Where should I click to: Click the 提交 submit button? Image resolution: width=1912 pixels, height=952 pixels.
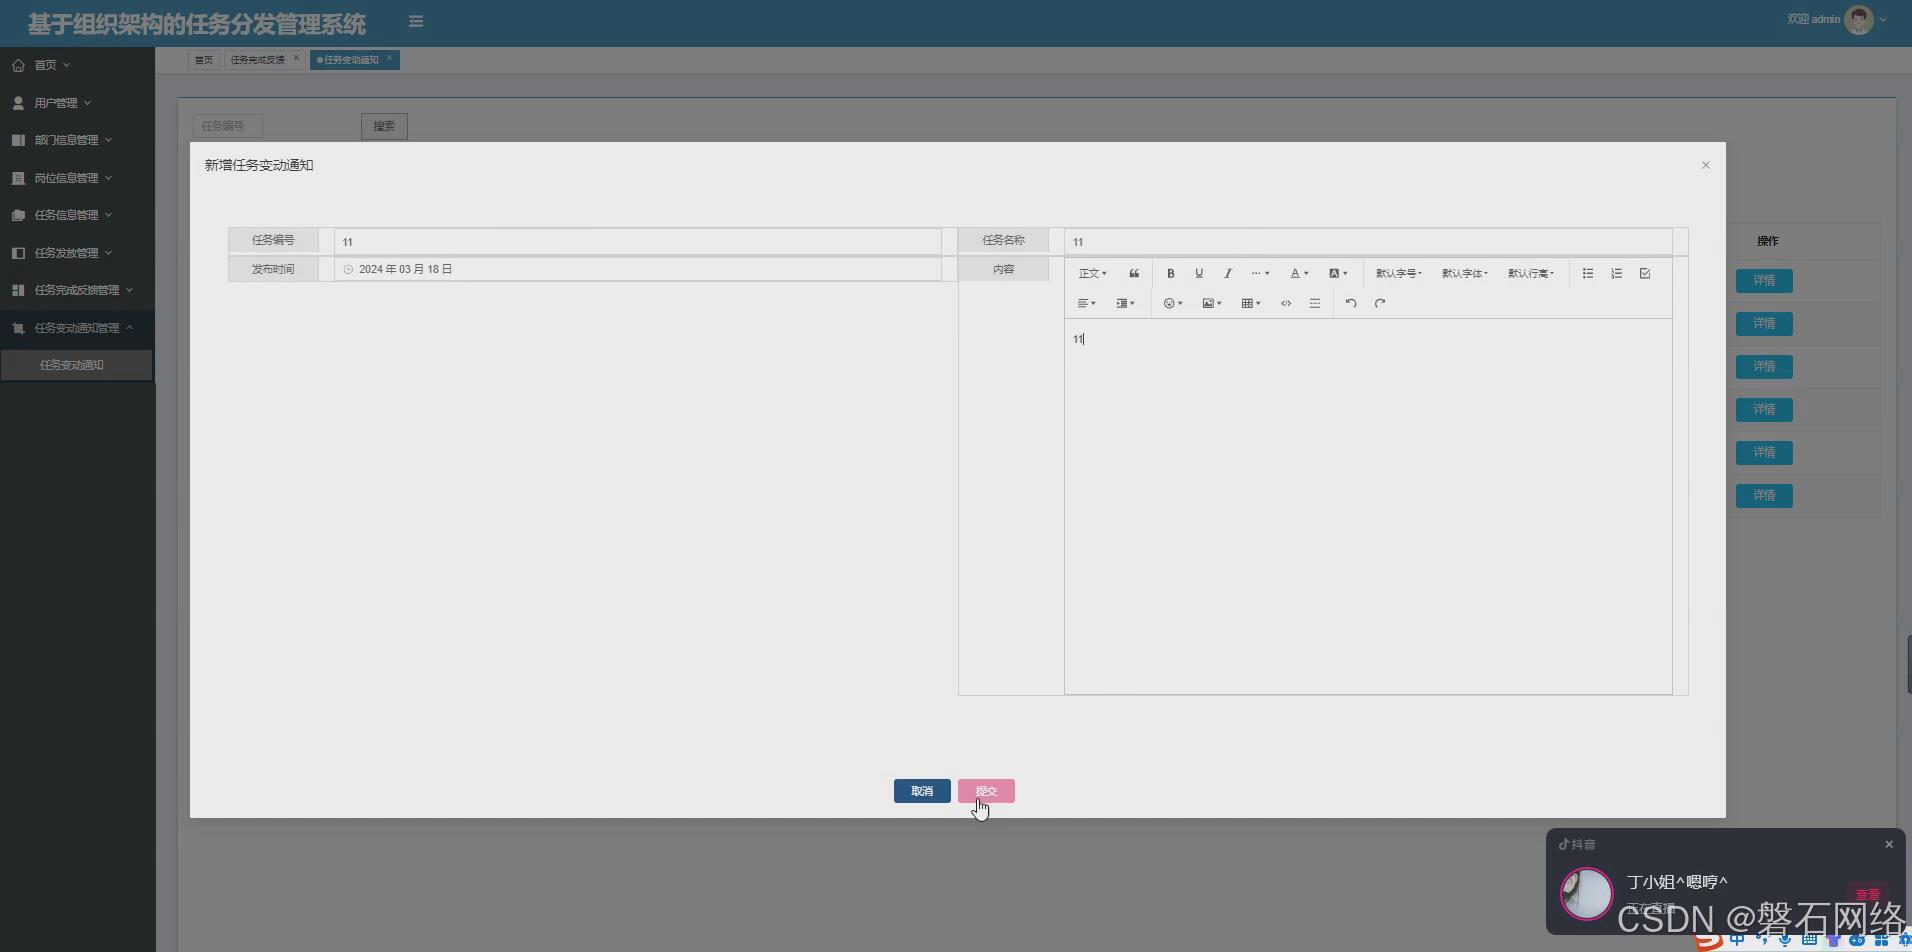point(986,791)
